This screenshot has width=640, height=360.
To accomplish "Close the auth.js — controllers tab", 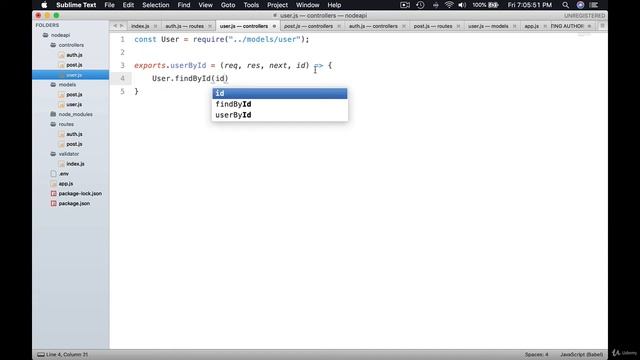I will point(404,26).
